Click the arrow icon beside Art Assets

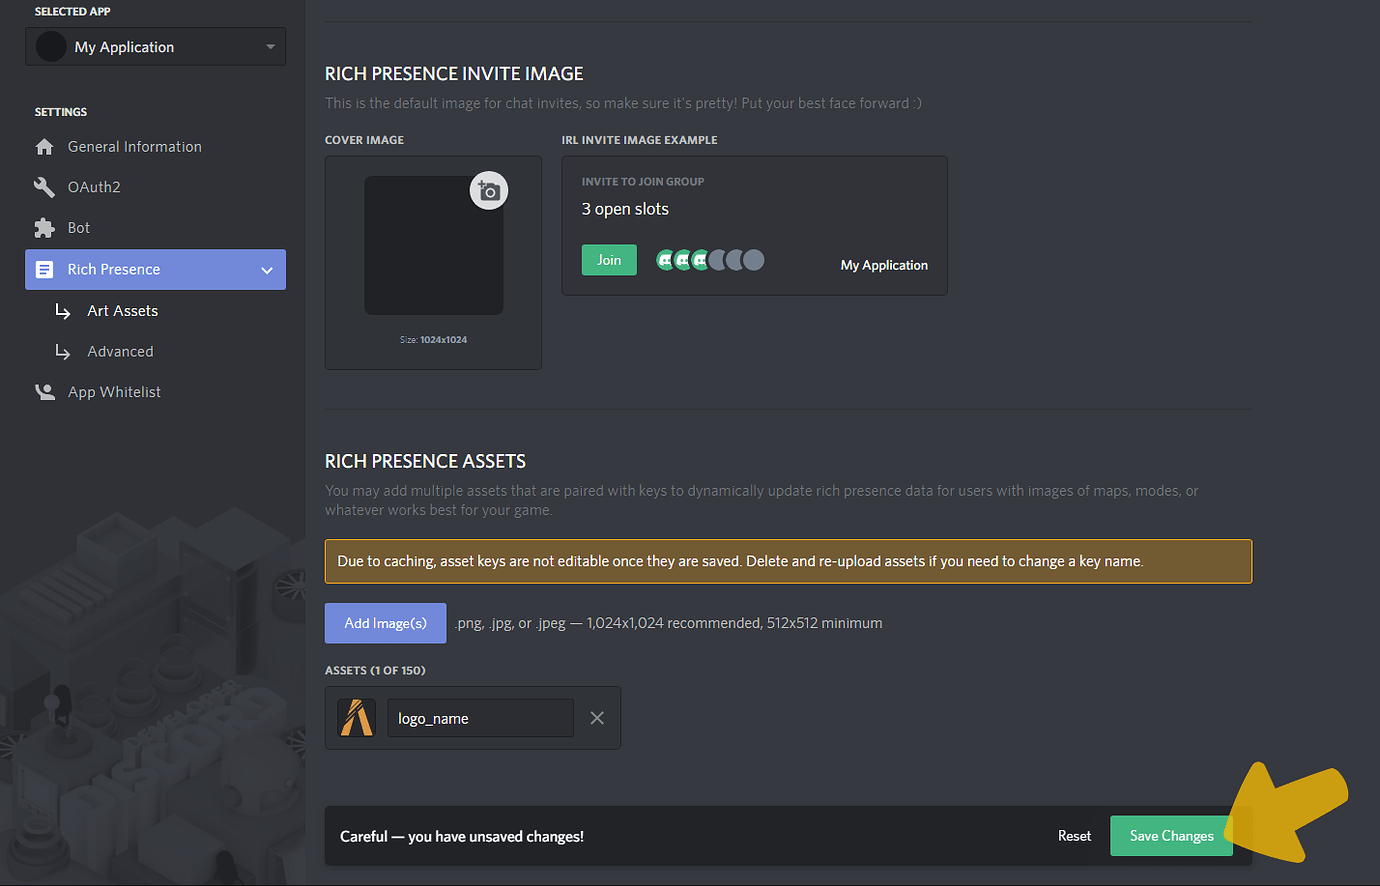(62, 310)
